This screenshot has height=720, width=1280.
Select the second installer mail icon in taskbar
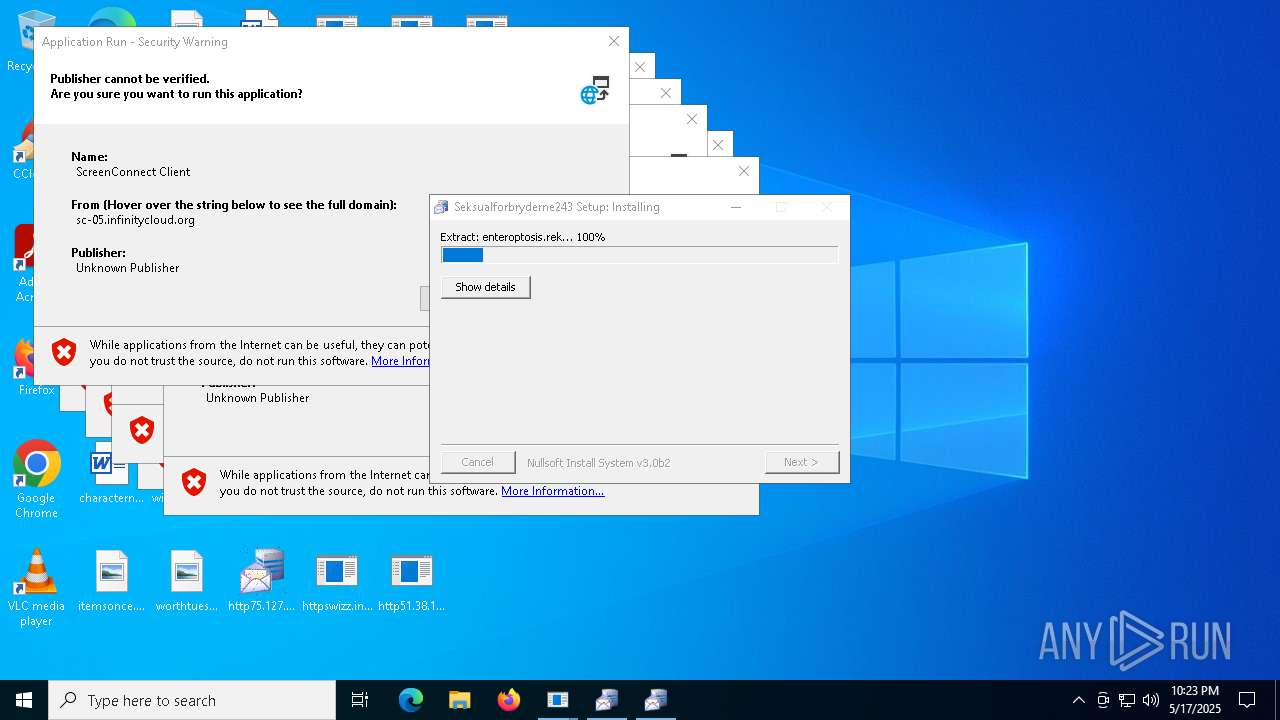(x=656, y=700)
